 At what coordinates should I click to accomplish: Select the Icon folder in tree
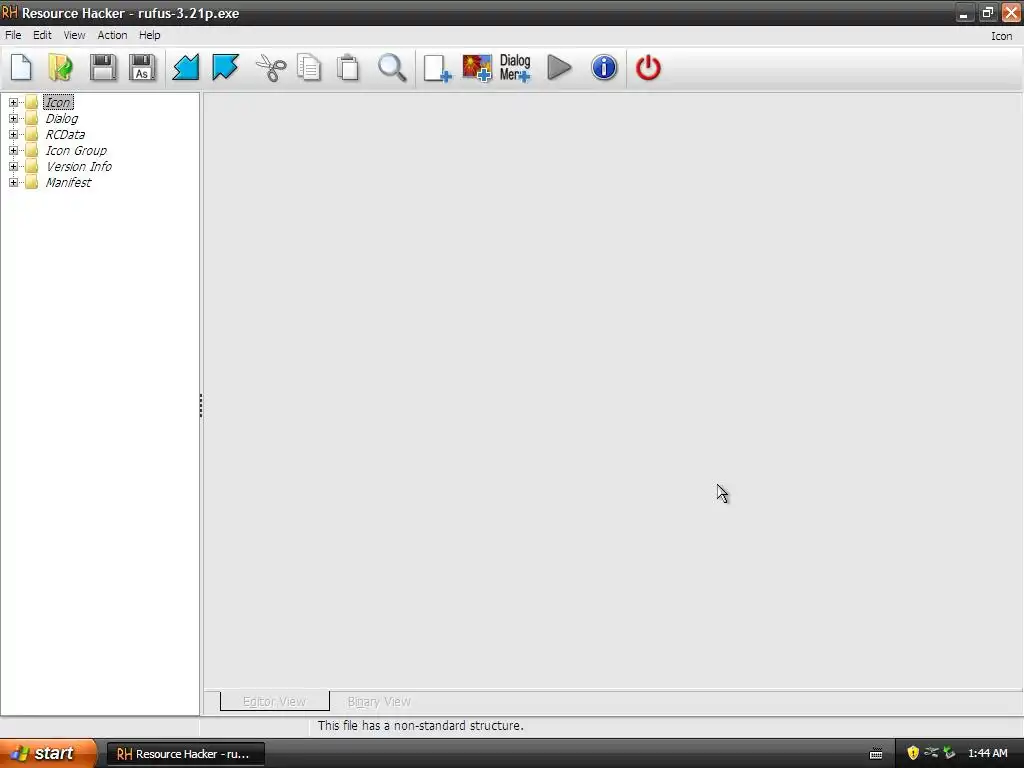coord(58,103)
